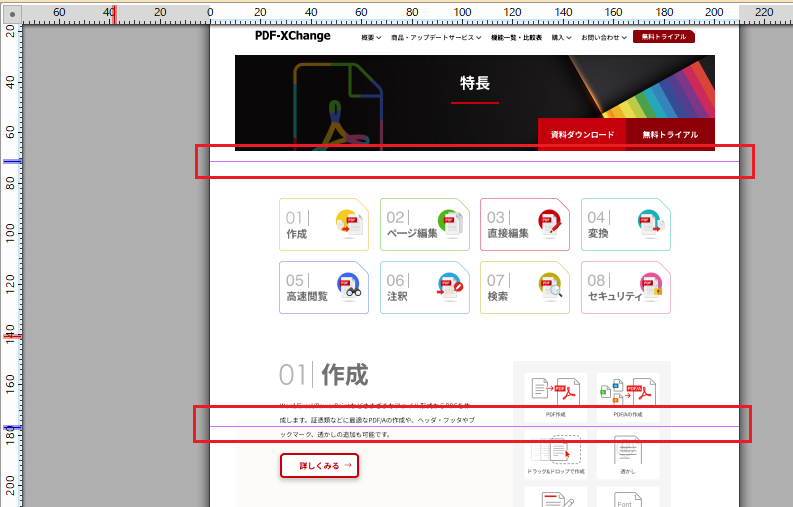Click the annotation icon on the 注釈 card
This screenshot has height=507, width=793.
(450, 286)
